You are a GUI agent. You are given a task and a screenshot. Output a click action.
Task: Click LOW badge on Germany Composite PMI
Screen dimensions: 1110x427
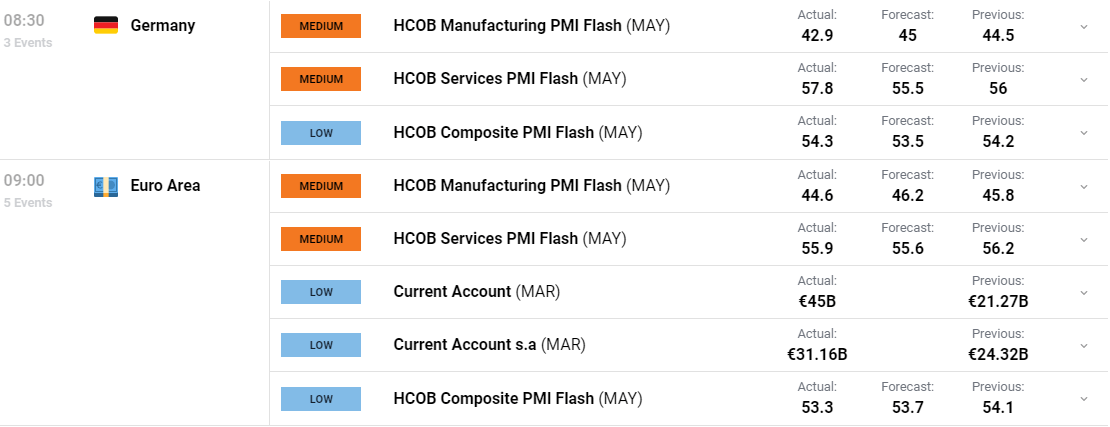321,132
